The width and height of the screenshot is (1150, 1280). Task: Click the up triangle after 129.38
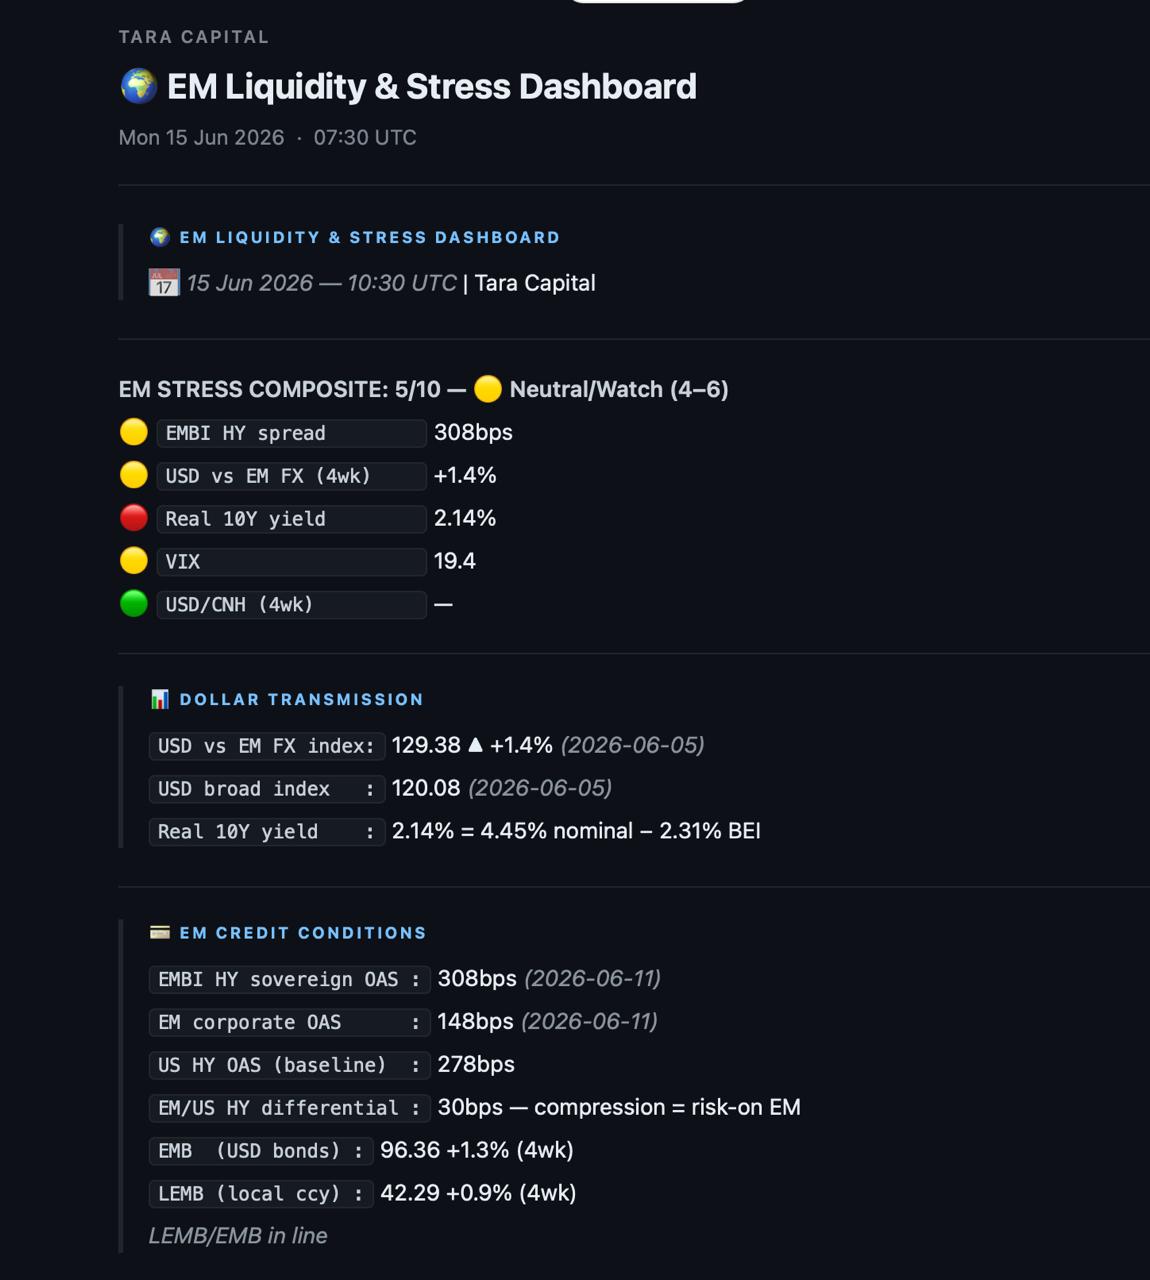point(475,745)
